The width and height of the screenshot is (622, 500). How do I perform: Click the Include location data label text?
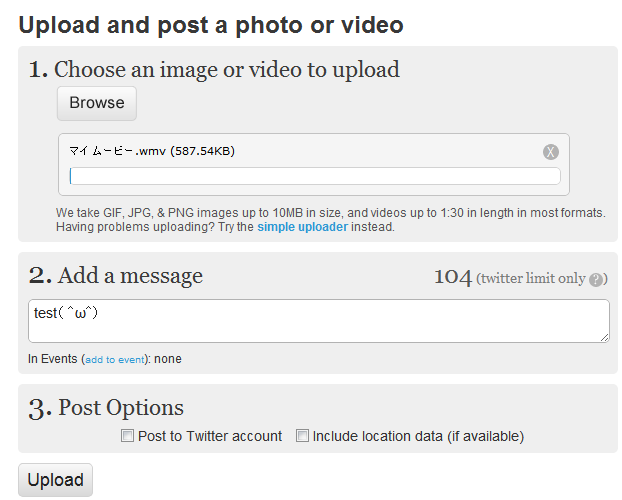click(418, 437)
